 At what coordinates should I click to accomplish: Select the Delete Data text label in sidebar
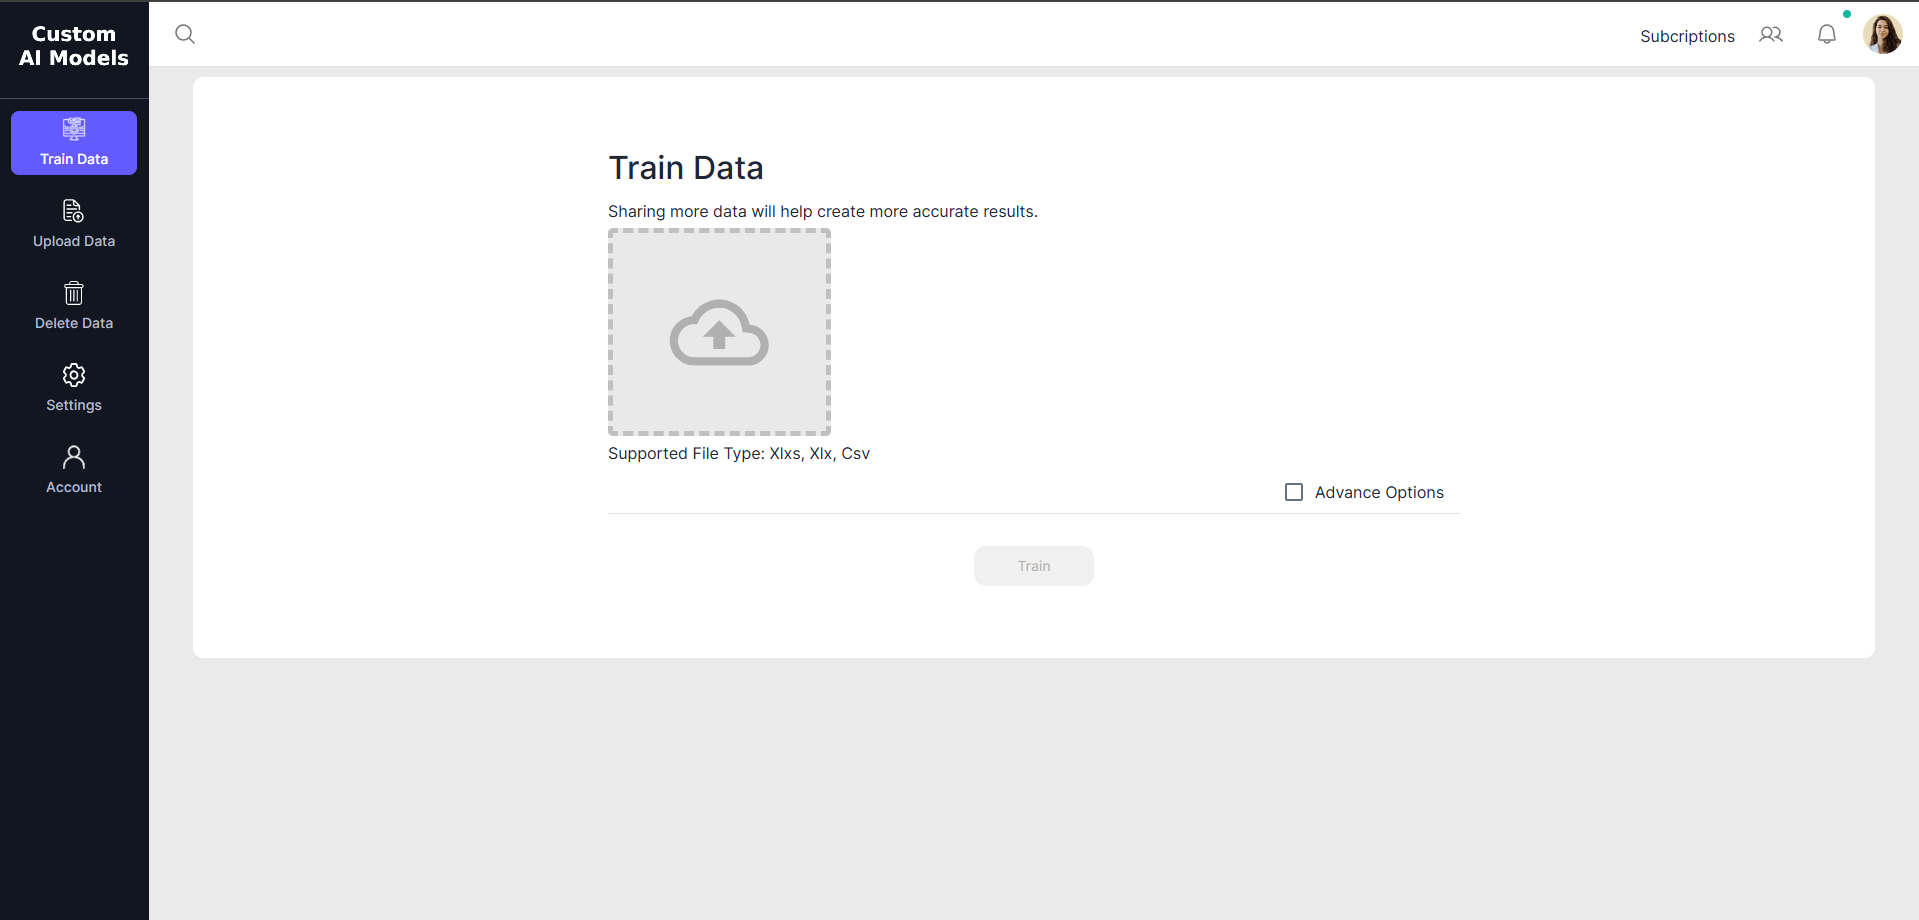(x=74, y=323)
